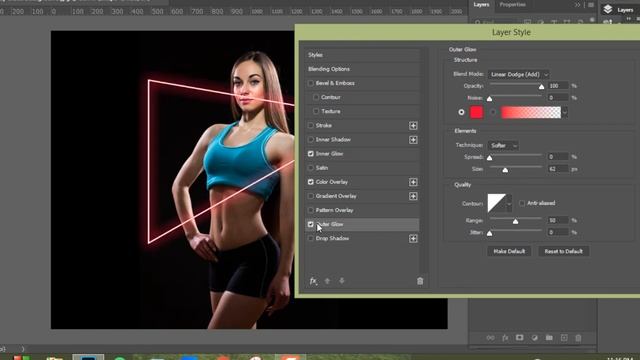Select the Inner Glow effect row

pos(362,154)
